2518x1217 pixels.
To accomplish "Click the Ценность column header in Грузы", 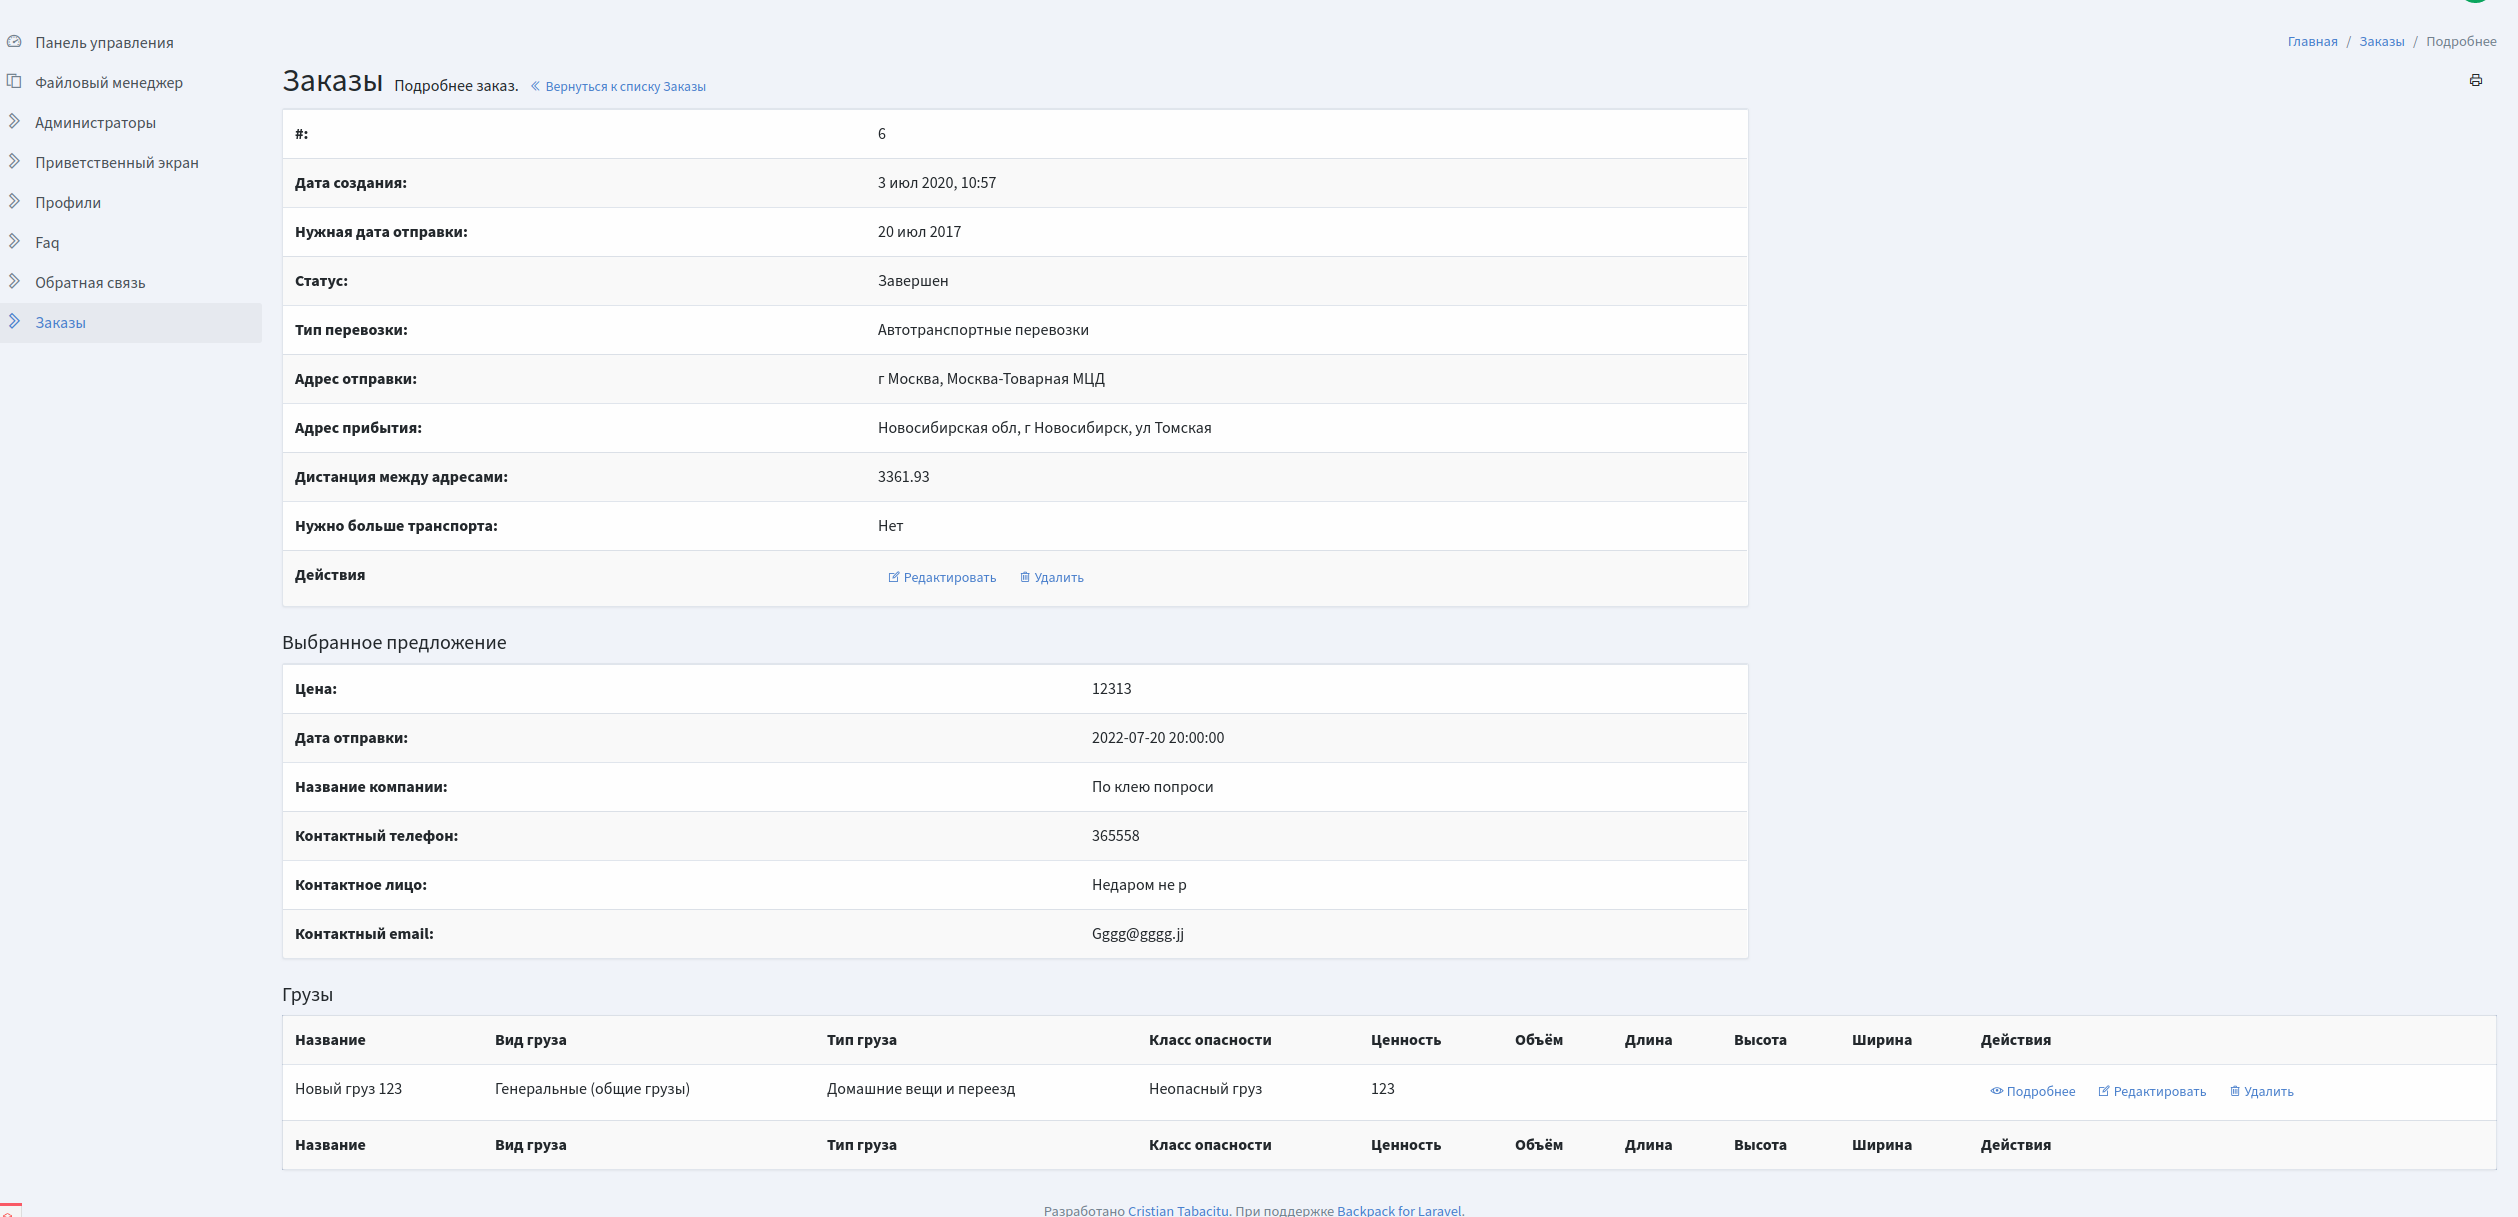I will [1405, 1040].
